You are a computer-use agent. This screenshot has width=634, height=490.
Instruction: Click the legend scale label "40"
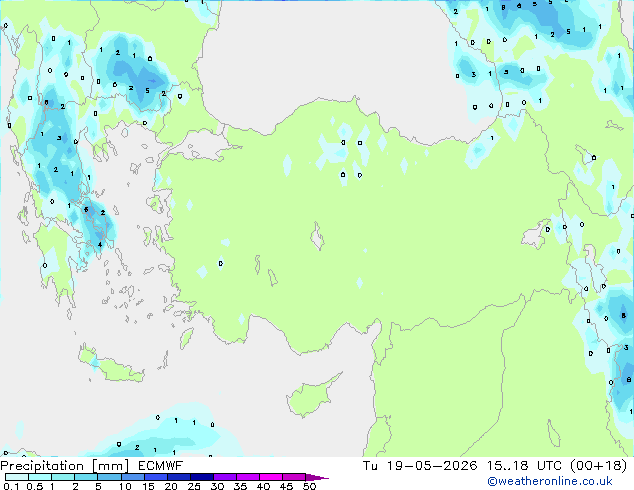click(263, 486)
